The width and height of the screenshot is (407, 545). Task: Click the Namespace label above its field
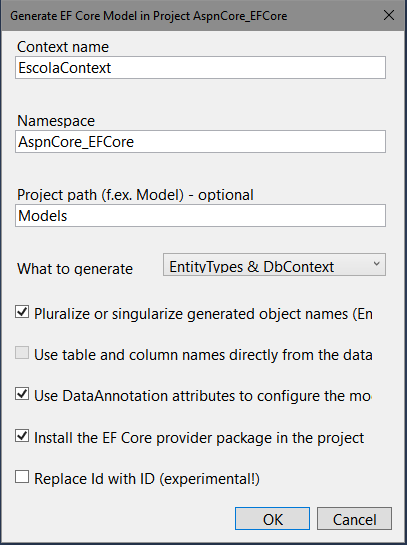[56, 121]
